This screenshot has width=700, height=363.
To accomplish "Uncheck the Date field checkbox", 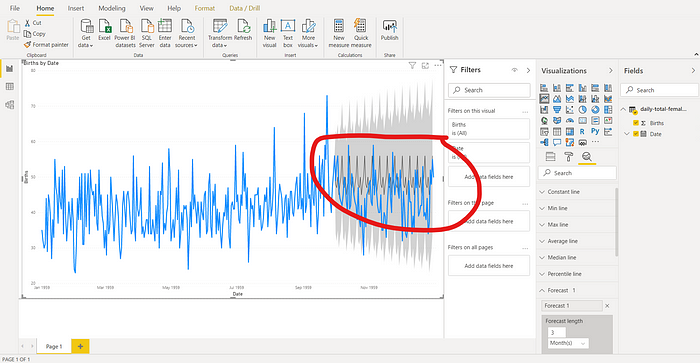I will (636, 134).
